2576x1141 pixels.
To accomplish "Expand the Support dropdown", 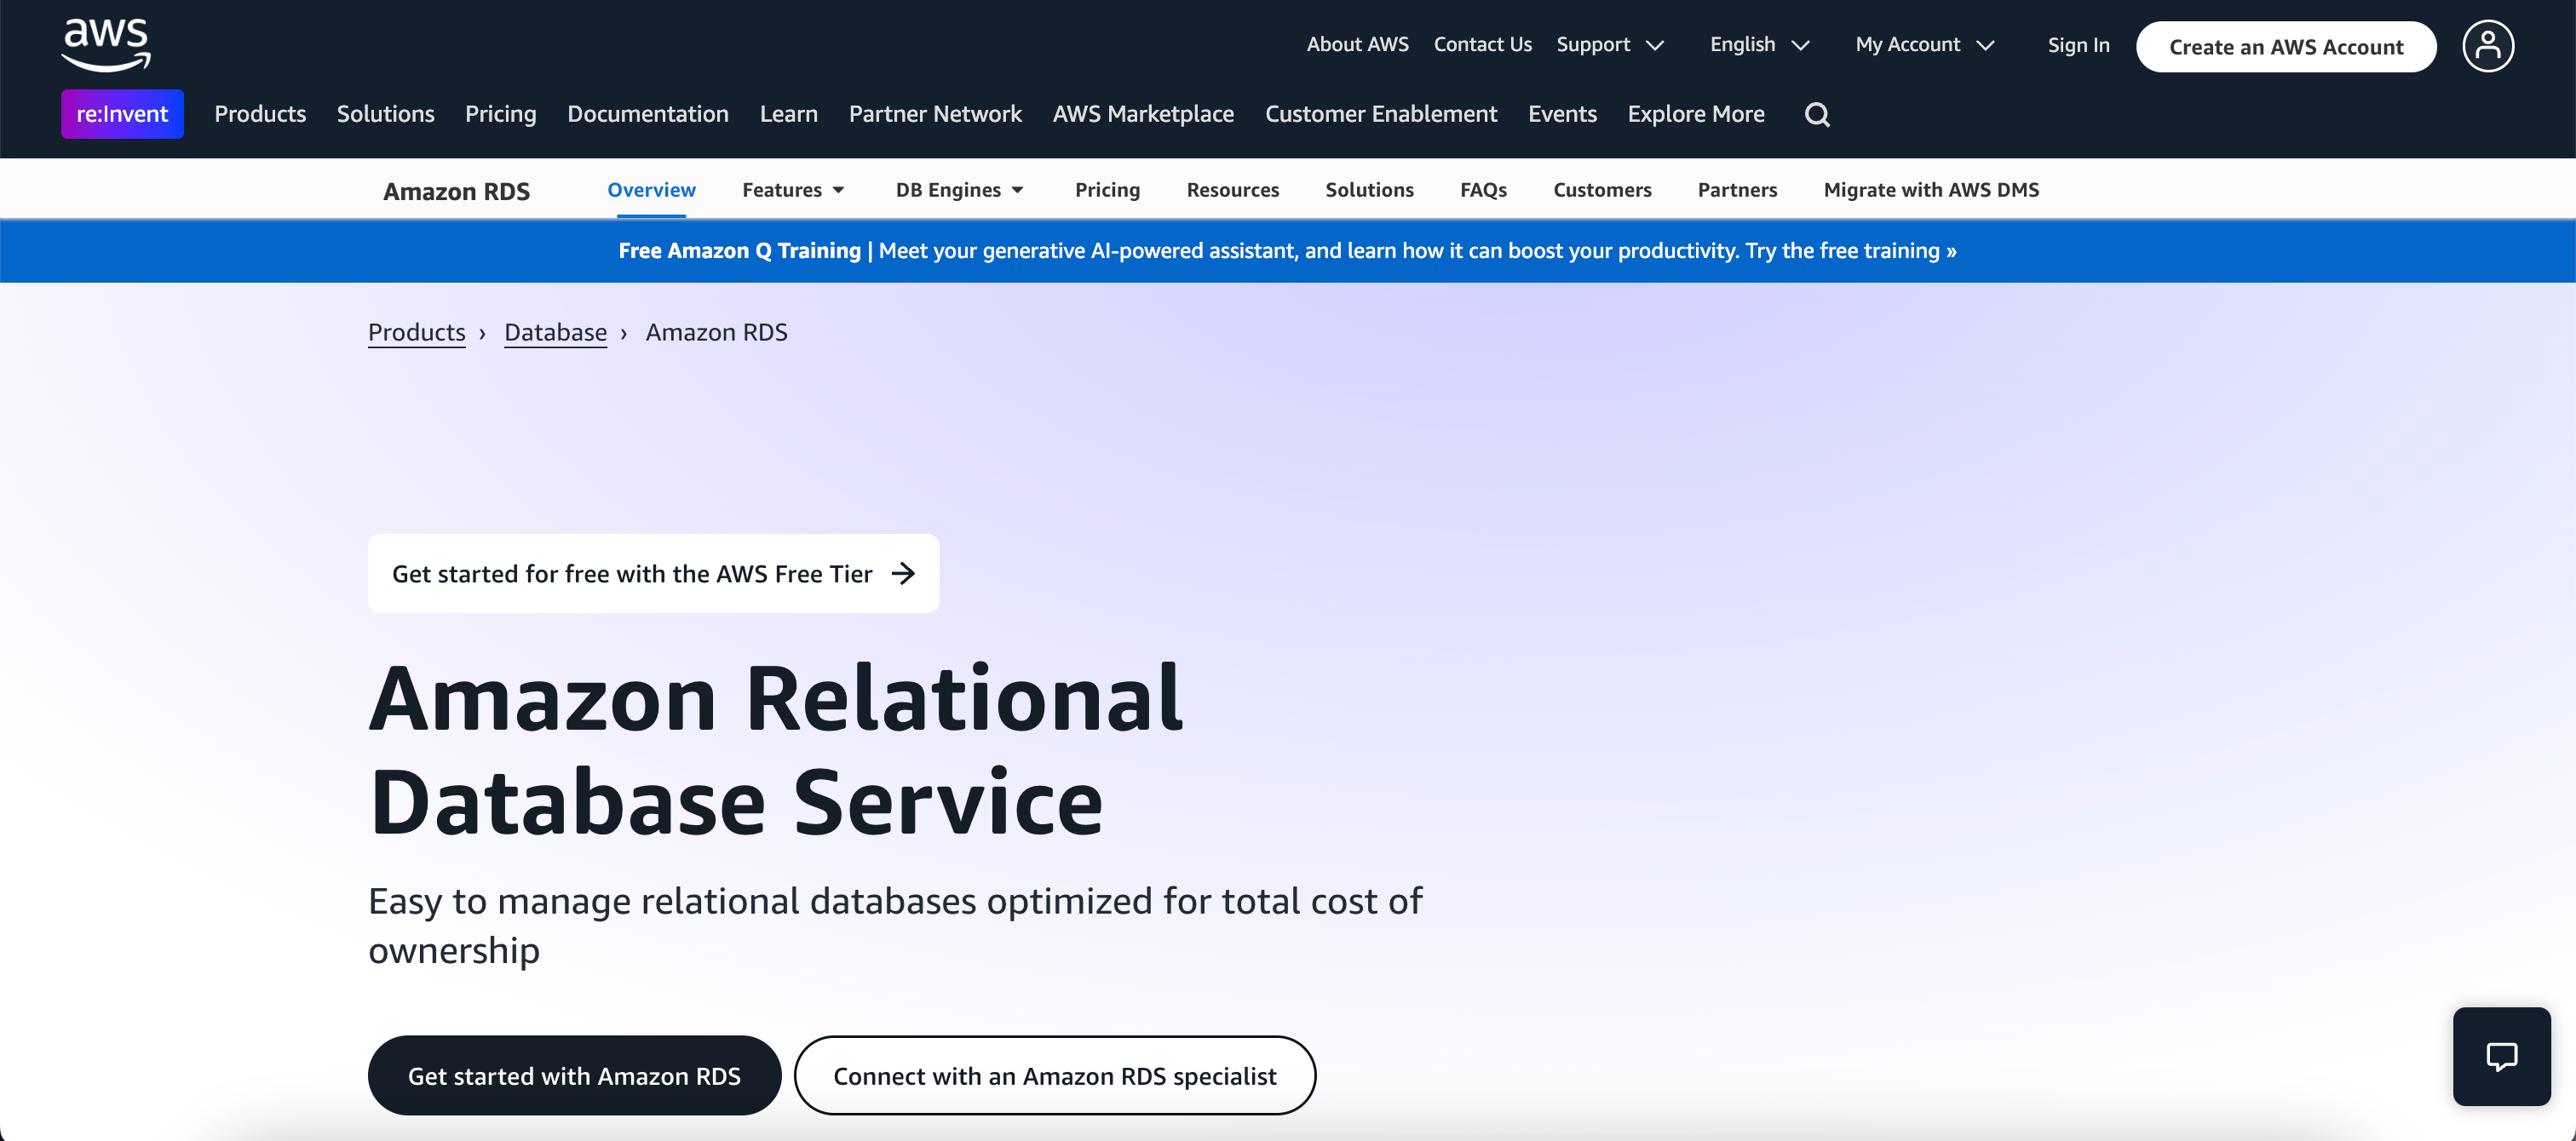I will (x=1610, y=45).
